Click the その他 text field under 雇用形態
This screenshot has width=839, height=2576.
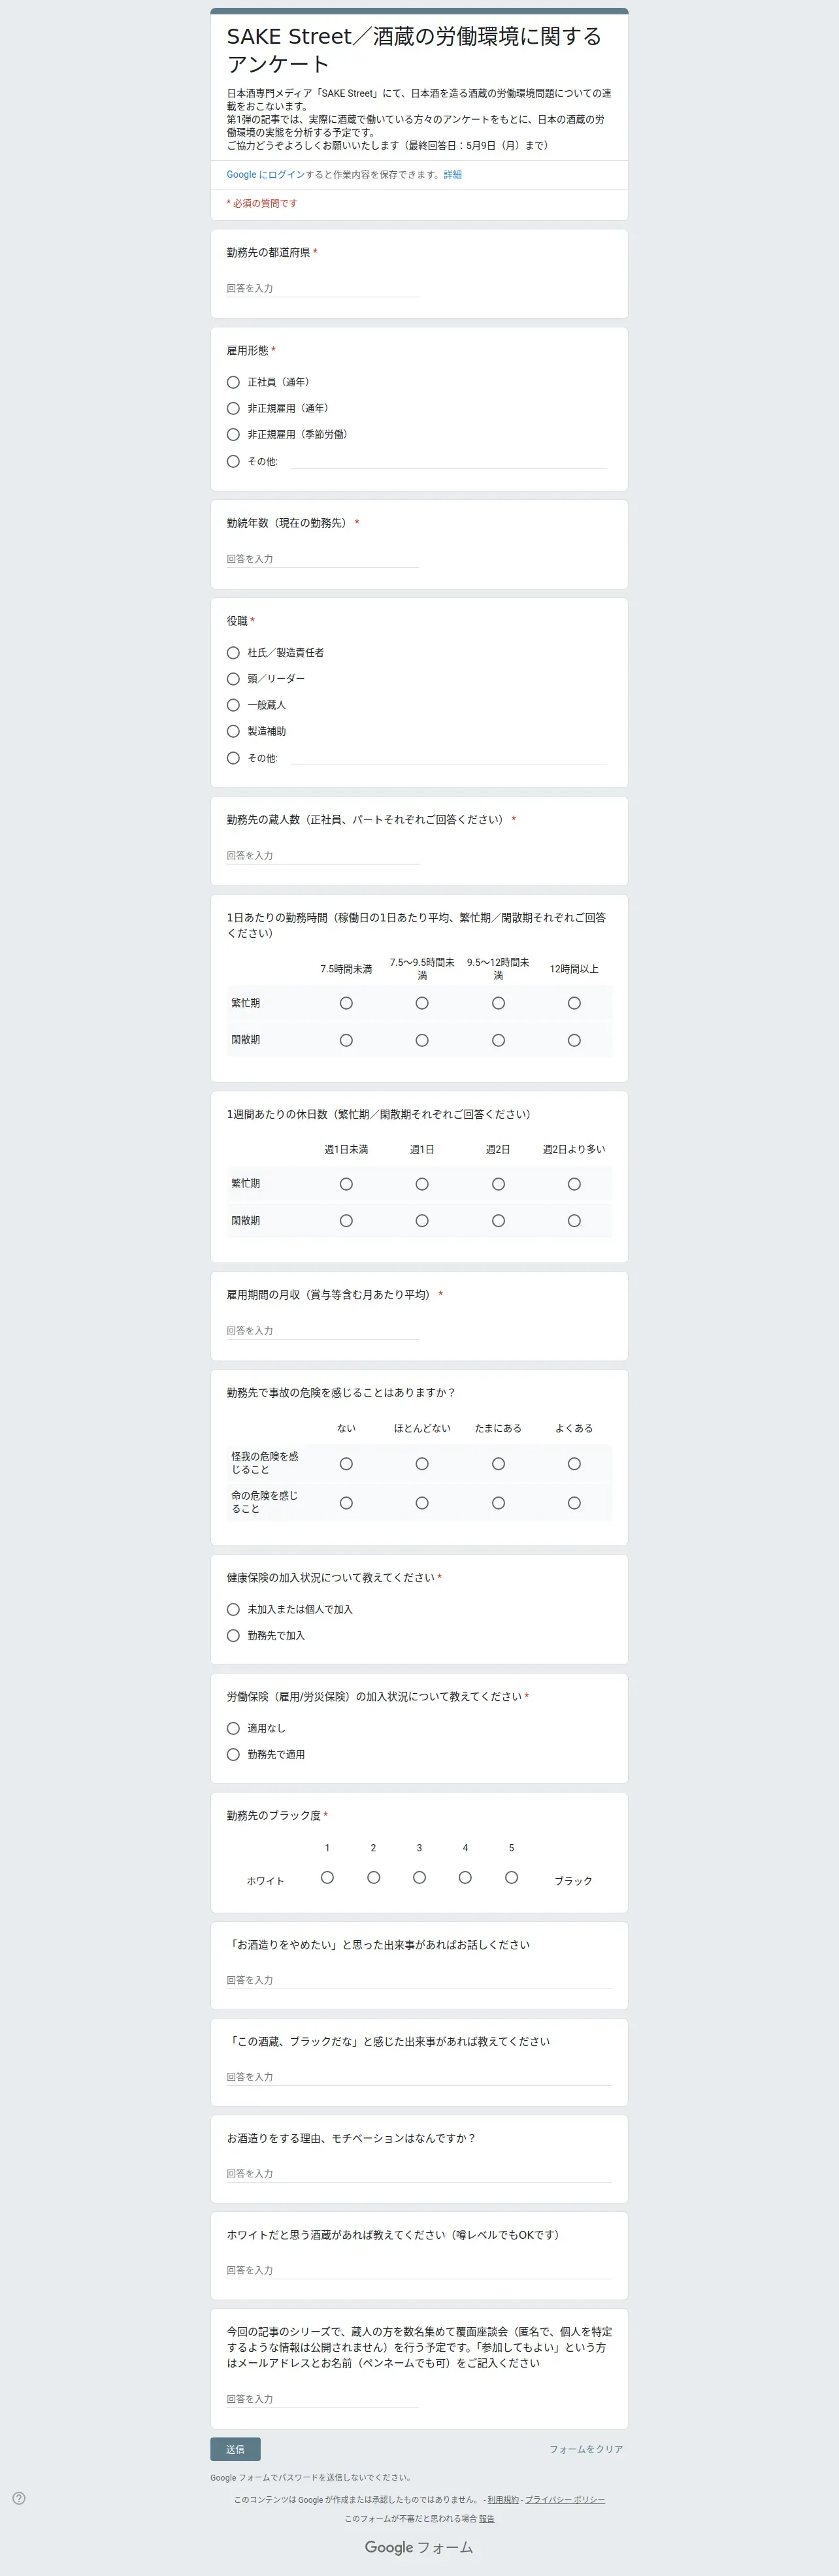pyautogui.click(x=449, y=460)
